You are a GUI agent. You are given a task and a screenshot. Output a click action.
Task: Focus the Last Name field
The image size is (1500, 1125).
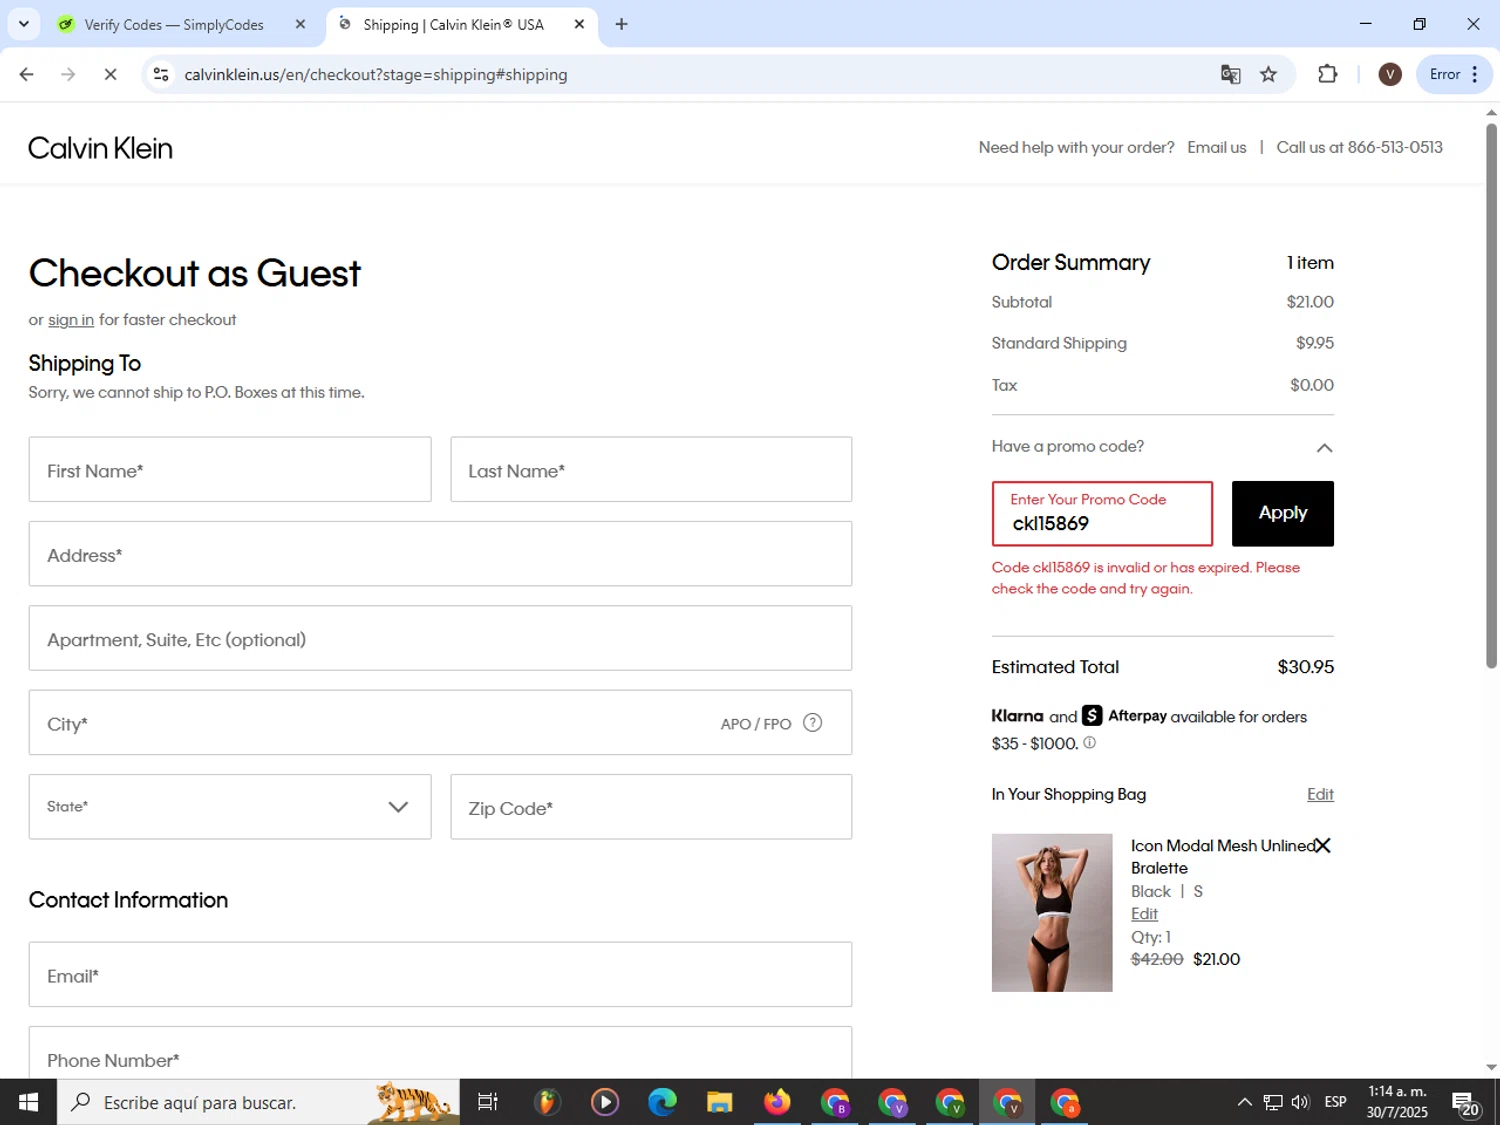(651, 469)
